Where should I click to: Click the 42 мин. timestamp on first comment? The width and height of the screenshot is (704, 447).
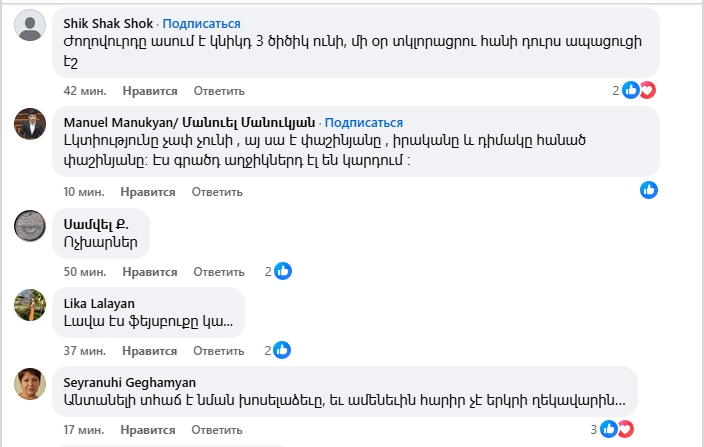pyautogui.click(x=84, y=91)
